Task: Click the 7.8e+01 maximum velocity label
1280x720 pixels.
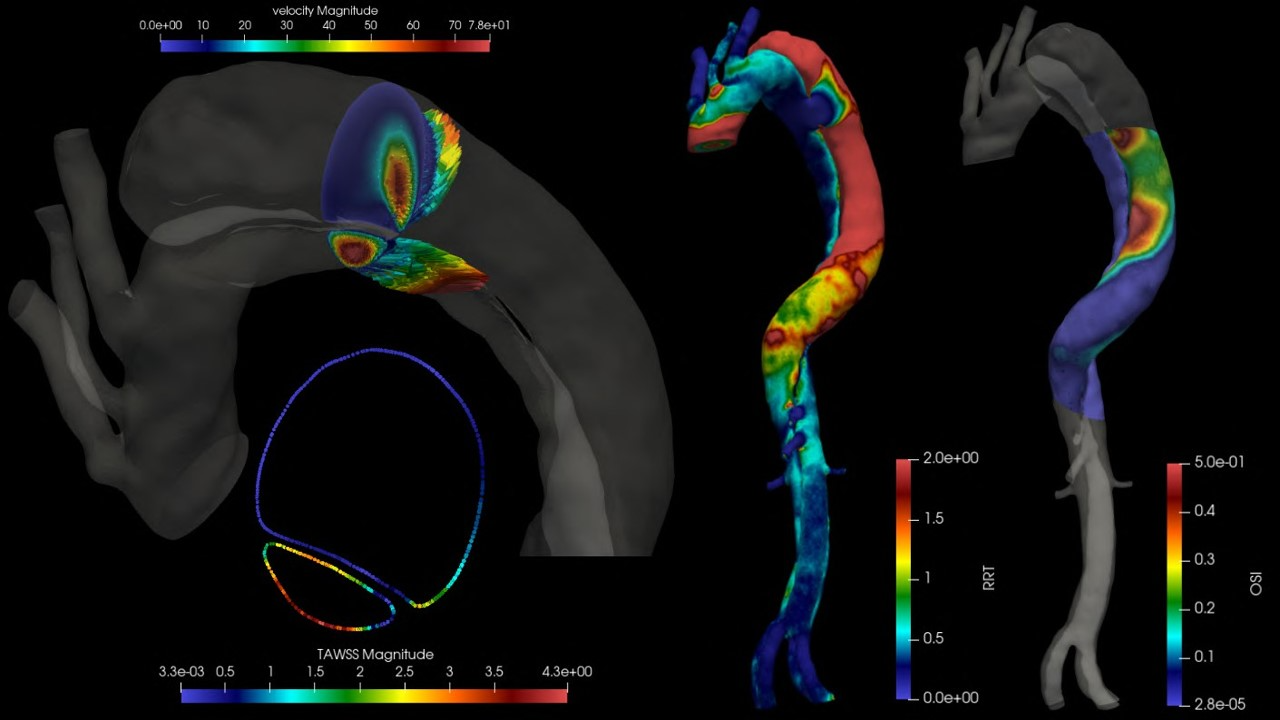Action: pyautogui.click(x=490, y=26)
